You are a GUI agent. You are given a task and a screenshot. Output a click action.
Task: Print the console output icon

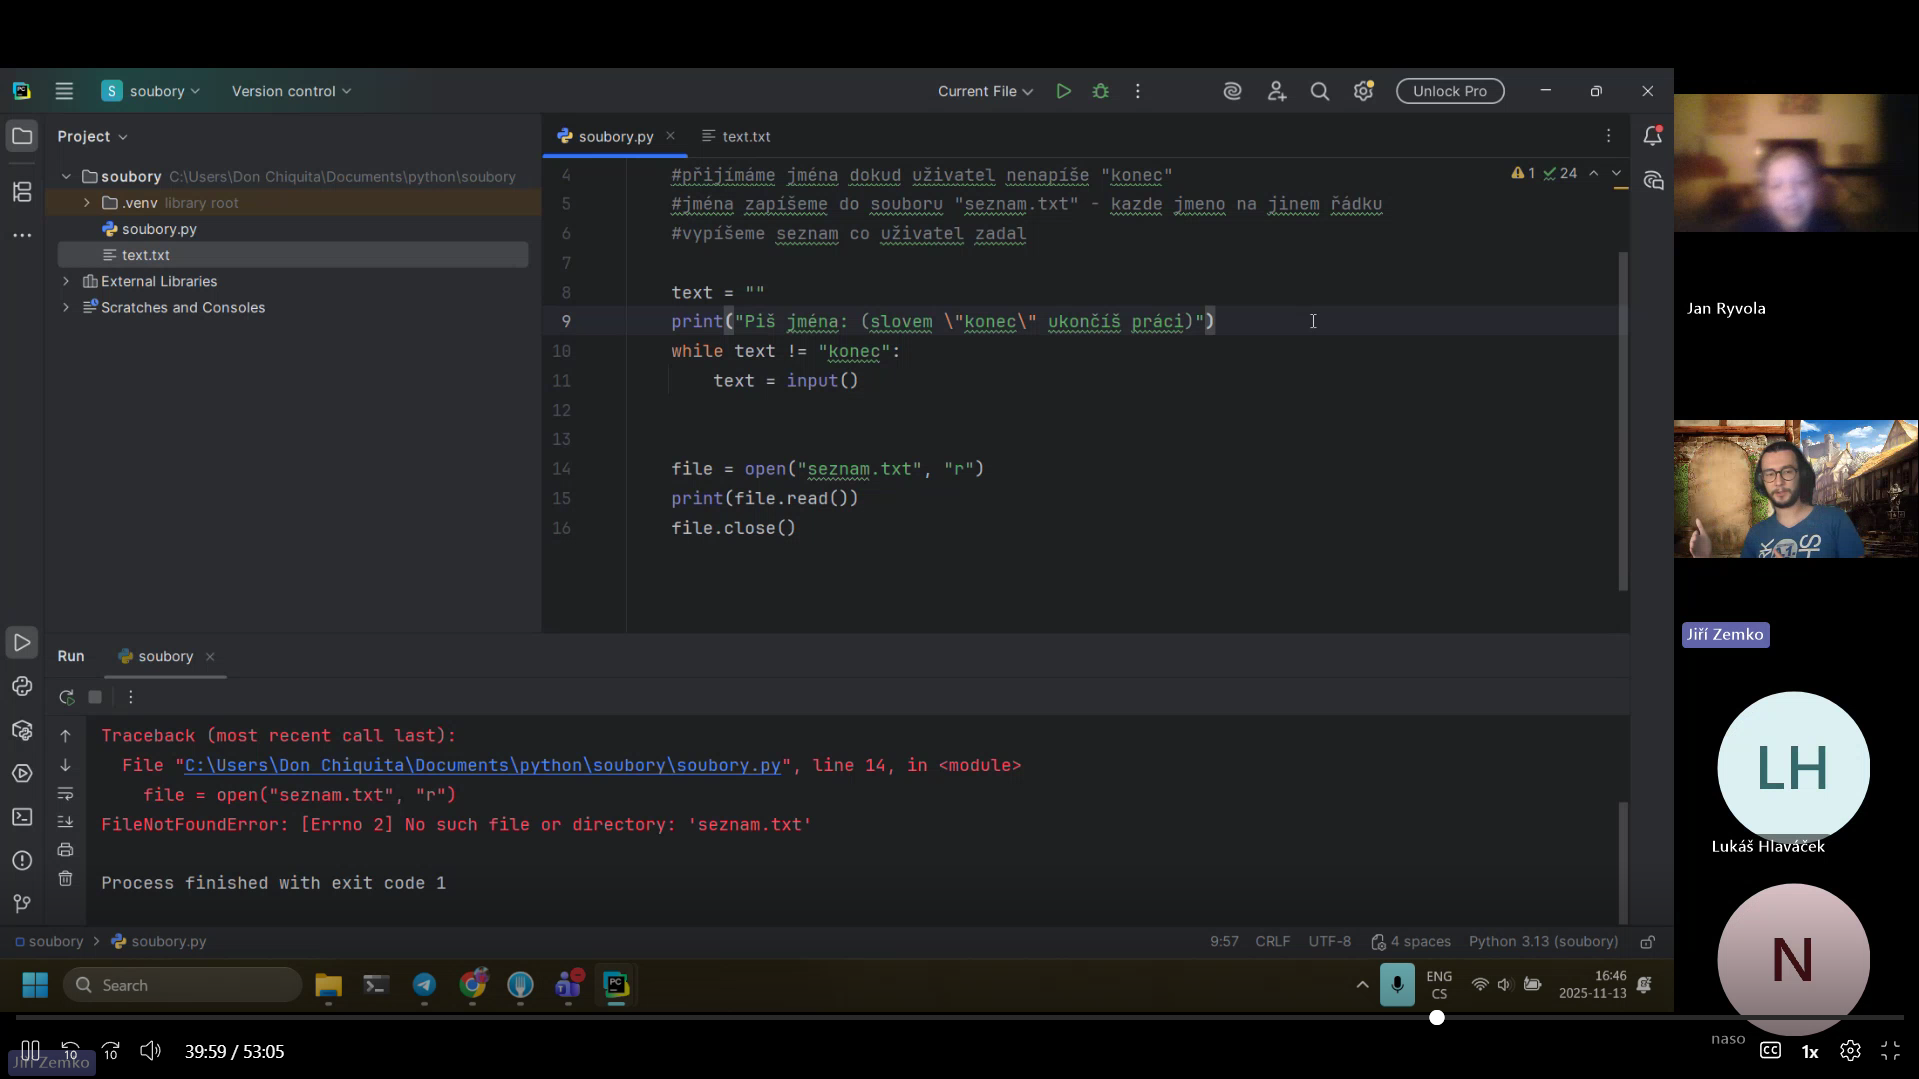[65, 850]
